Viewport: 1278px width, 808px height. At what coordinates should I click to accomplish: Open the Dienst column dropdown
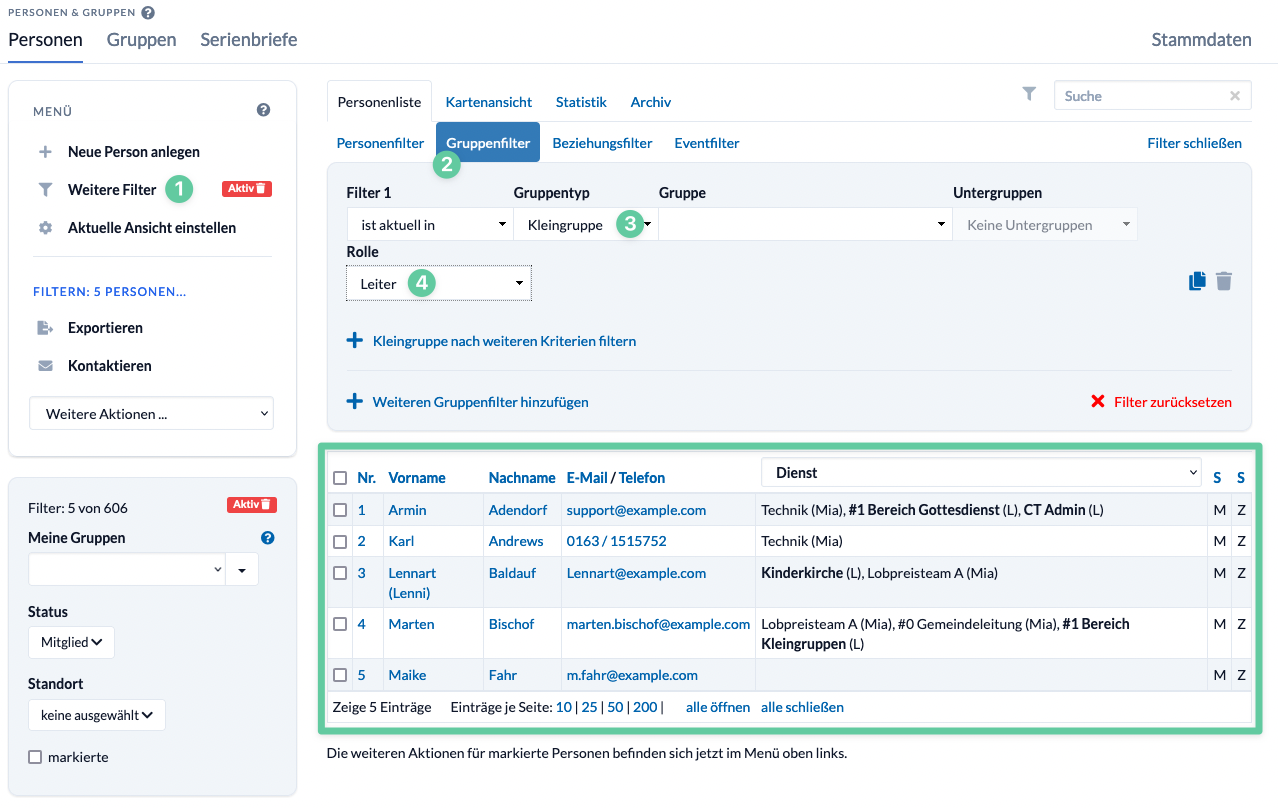click(x=981, y=472)
